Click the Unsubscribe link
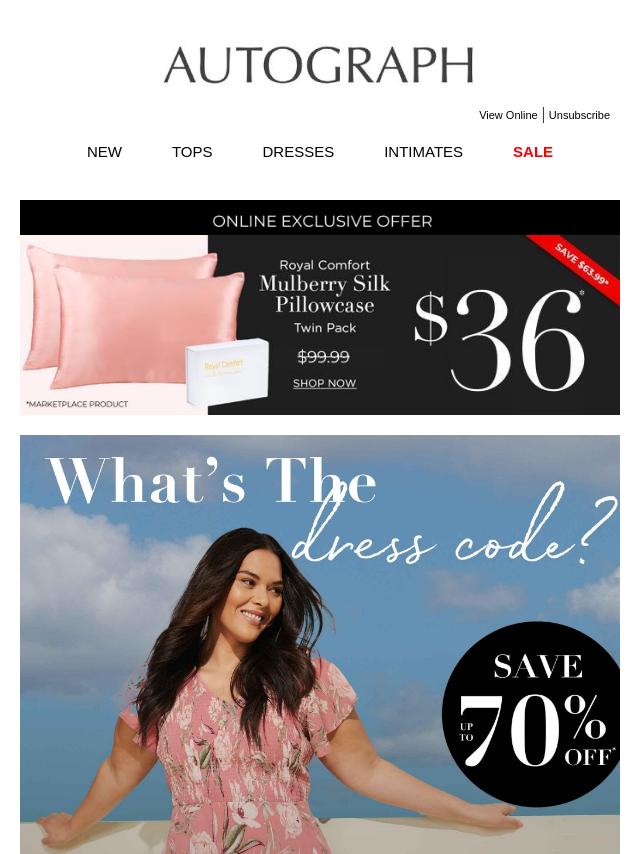Viewport: 640px width, 854px height. [579, 115]
